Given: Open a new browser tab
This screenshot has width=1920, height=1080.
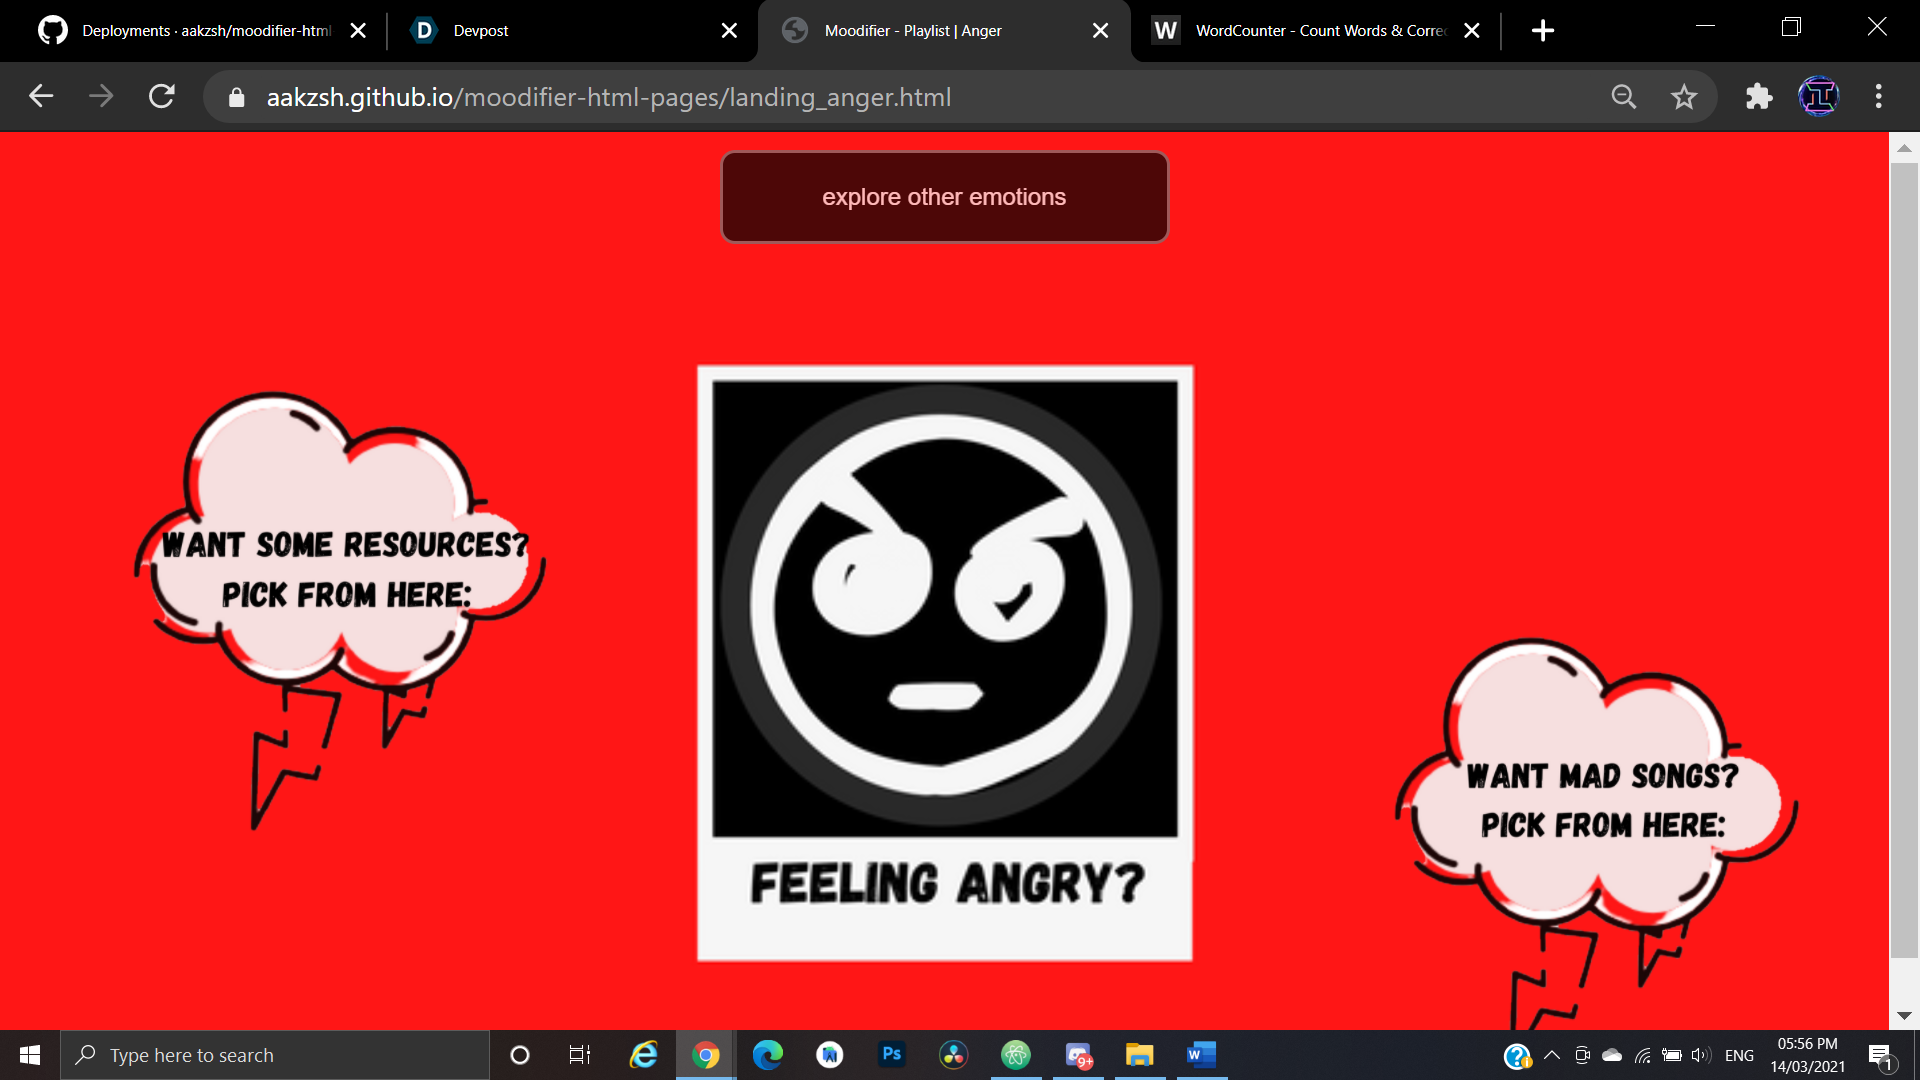Looking at the screenshot, I should tap(1542, 30).
